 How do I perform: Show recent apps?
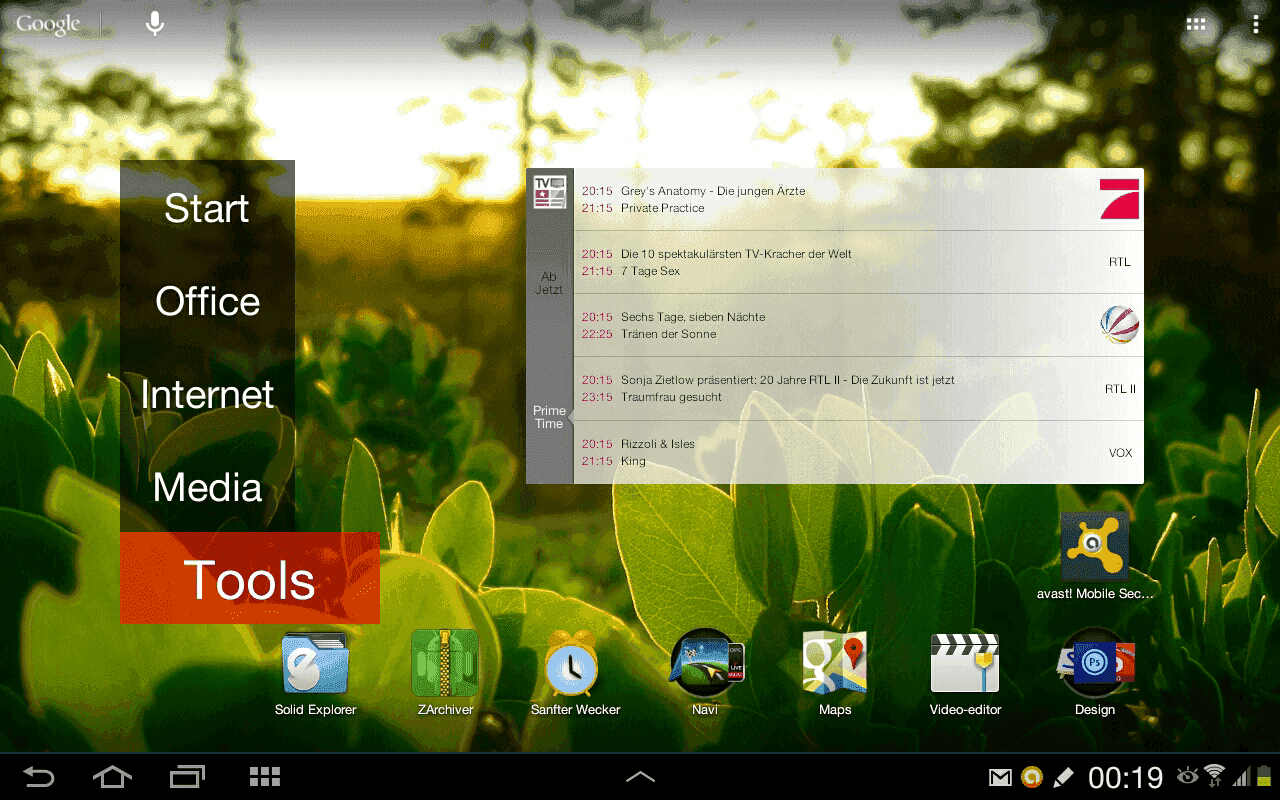(x=187, y=777)
